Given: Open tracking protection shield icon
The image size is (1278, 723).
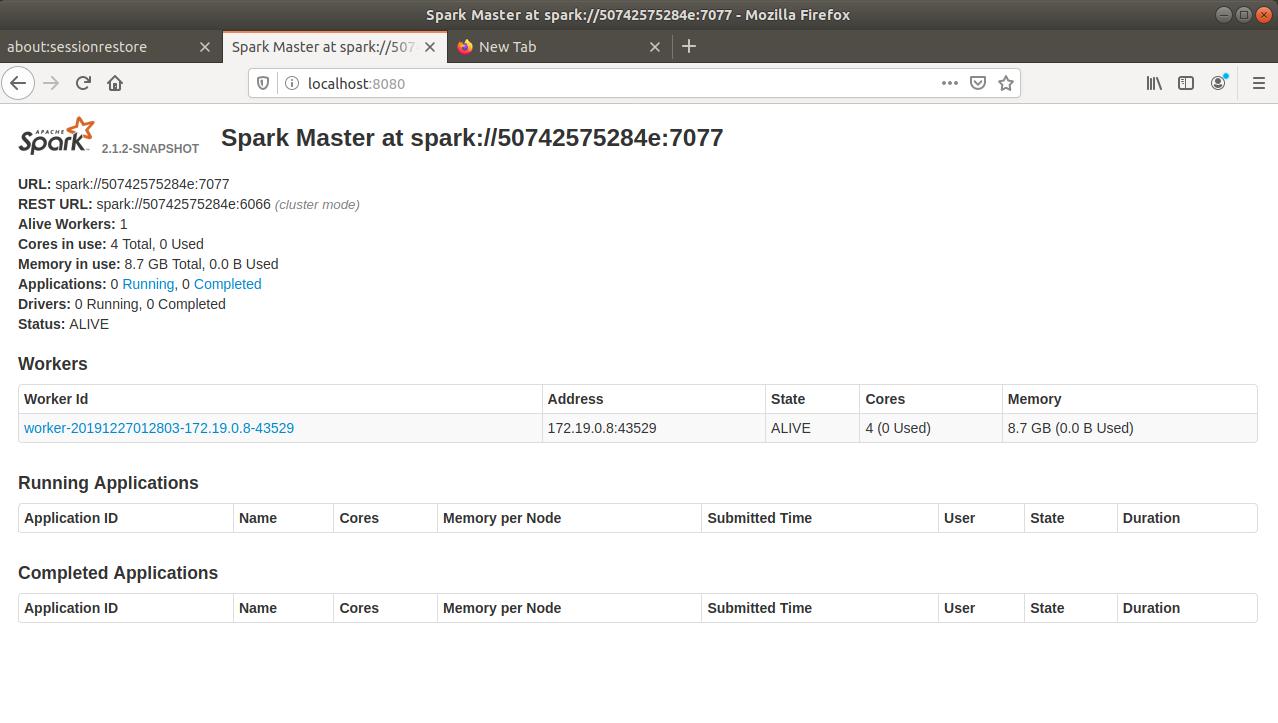Looking at the screenshot, I should [264, 84].
